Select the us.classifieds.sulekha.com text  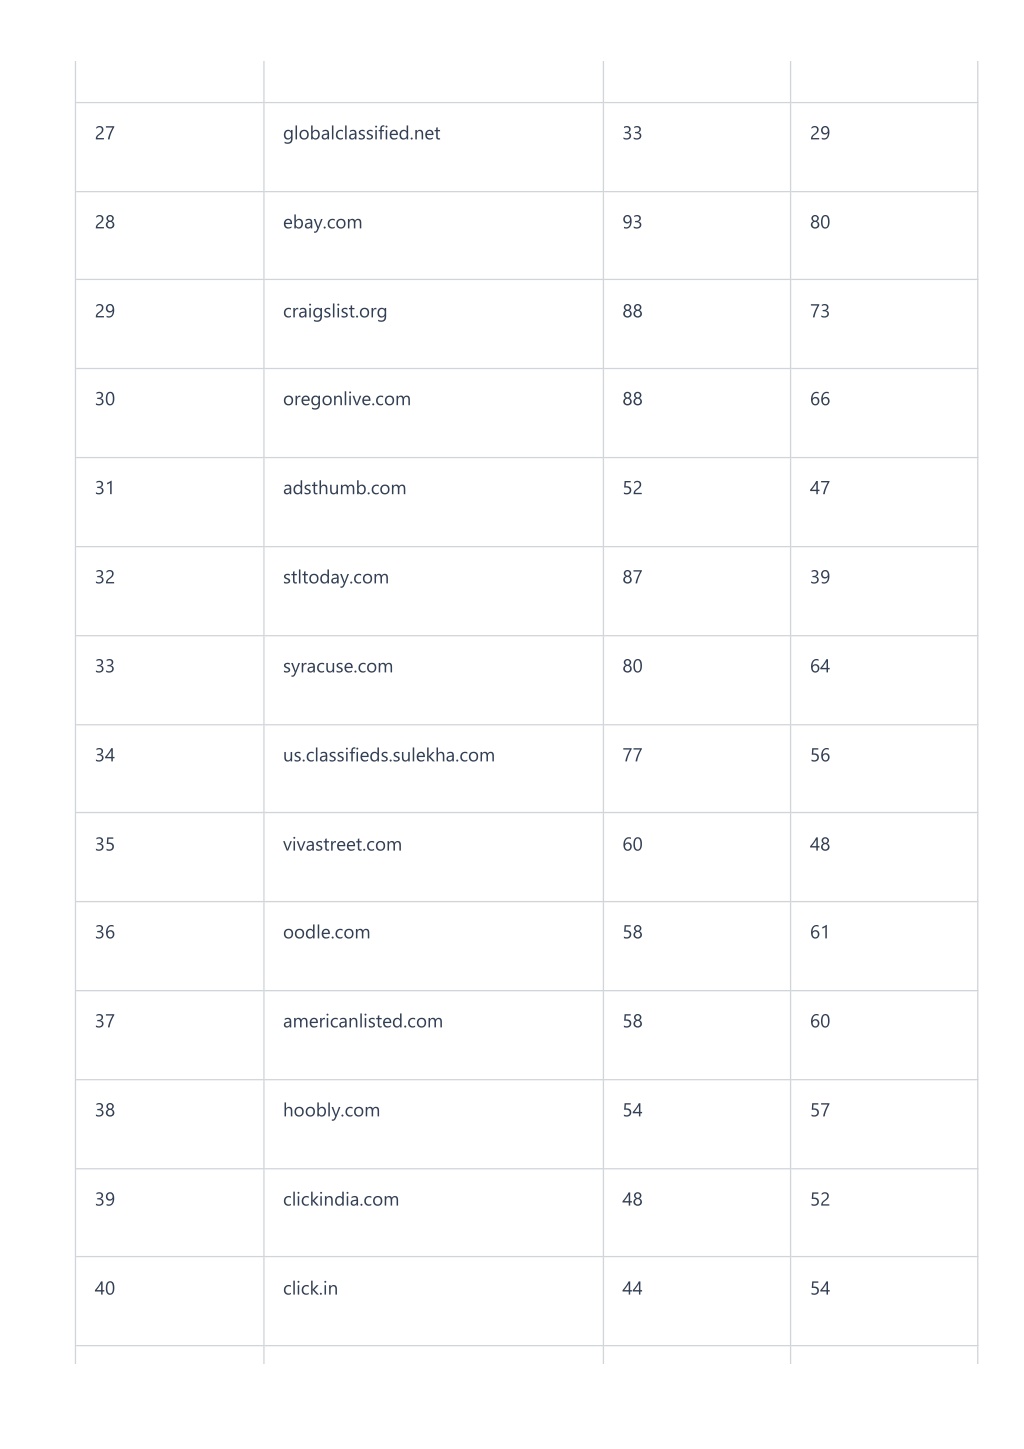pyautogui.click(x=388, y=755)
